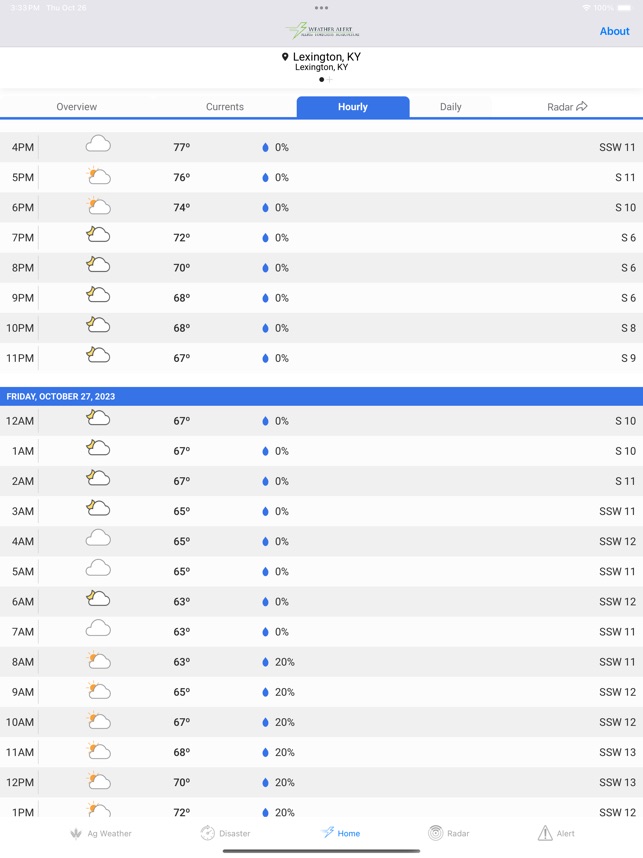Select the 63° temperature at 7AM
This screenshot has width=643, height=858.
[182, 631]
